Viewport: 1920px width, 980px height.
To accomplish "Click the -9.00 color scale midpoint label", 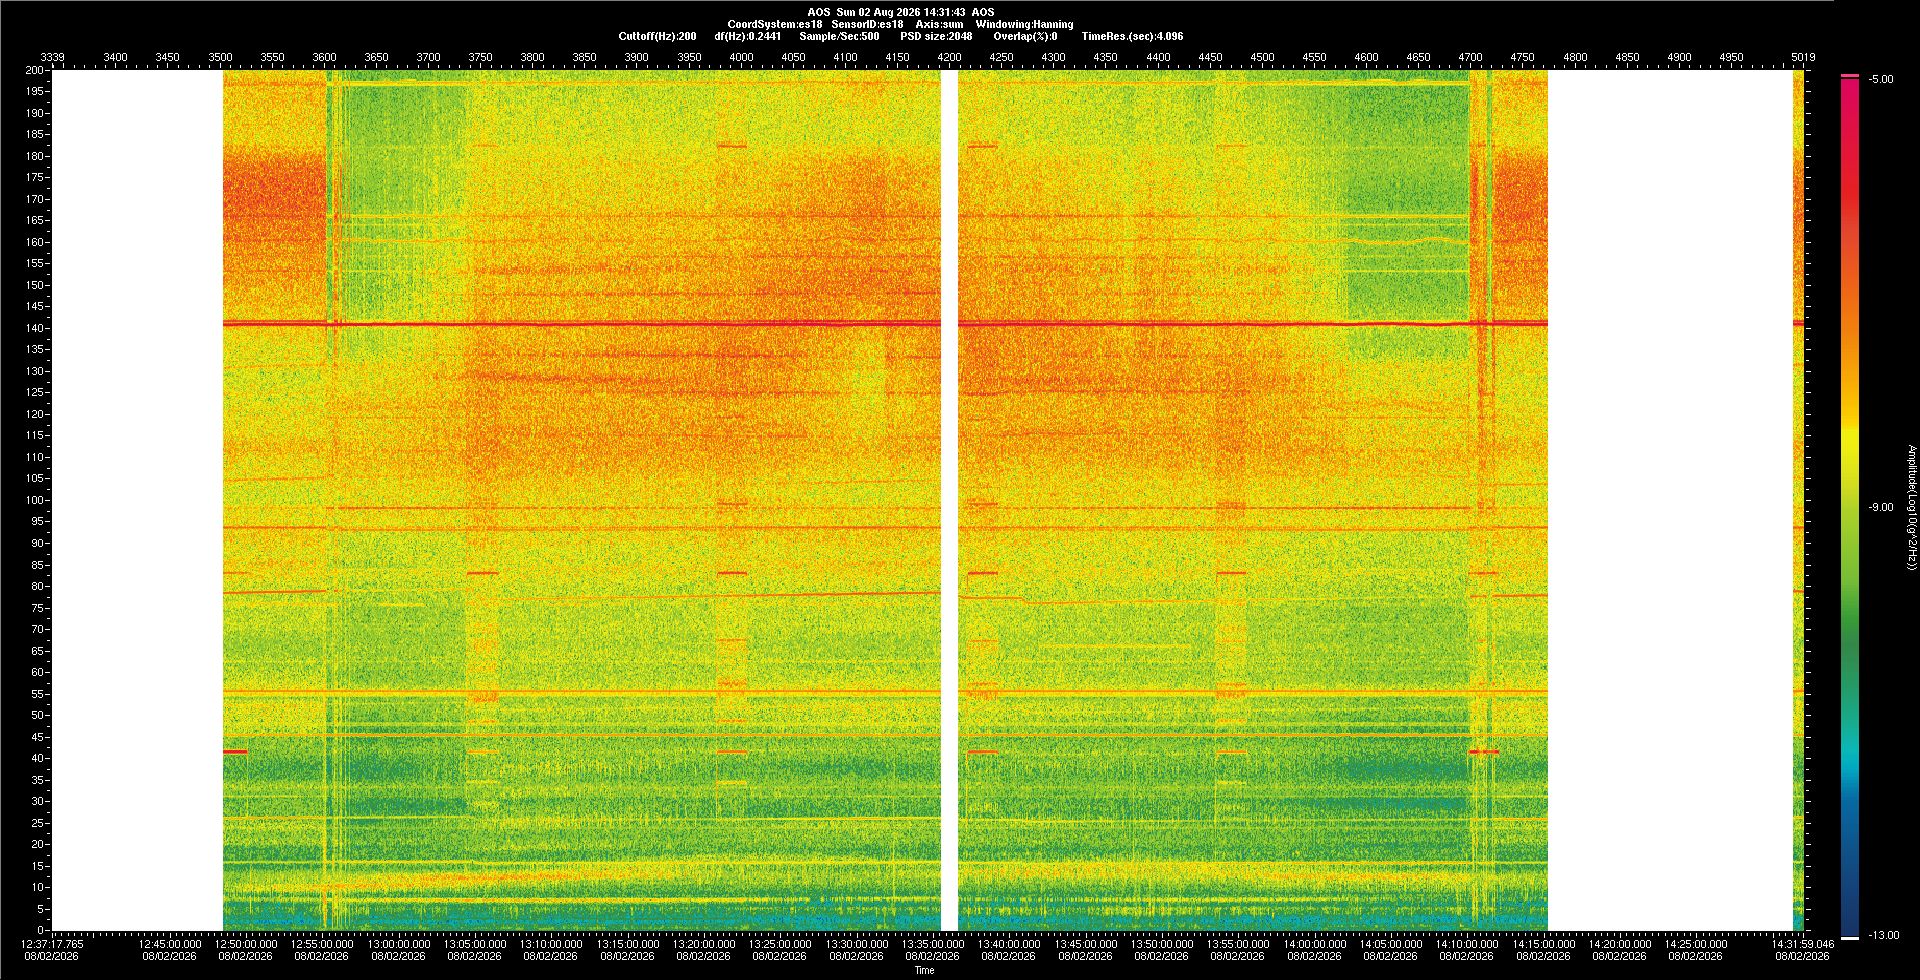I will pos(1880,507).
